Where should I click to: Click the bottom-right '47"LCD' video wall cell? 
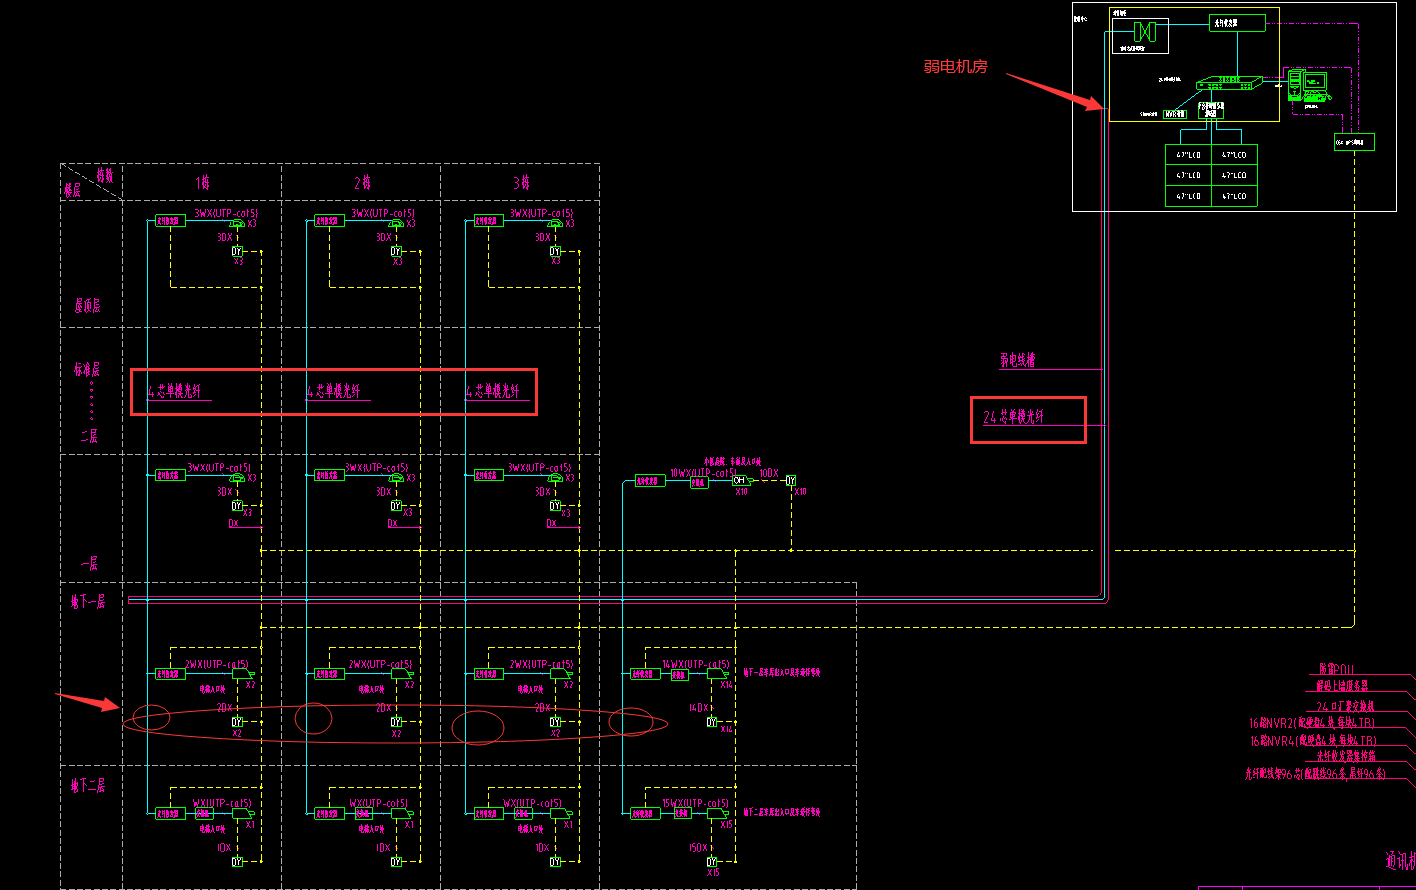[x=1234, y=196]
